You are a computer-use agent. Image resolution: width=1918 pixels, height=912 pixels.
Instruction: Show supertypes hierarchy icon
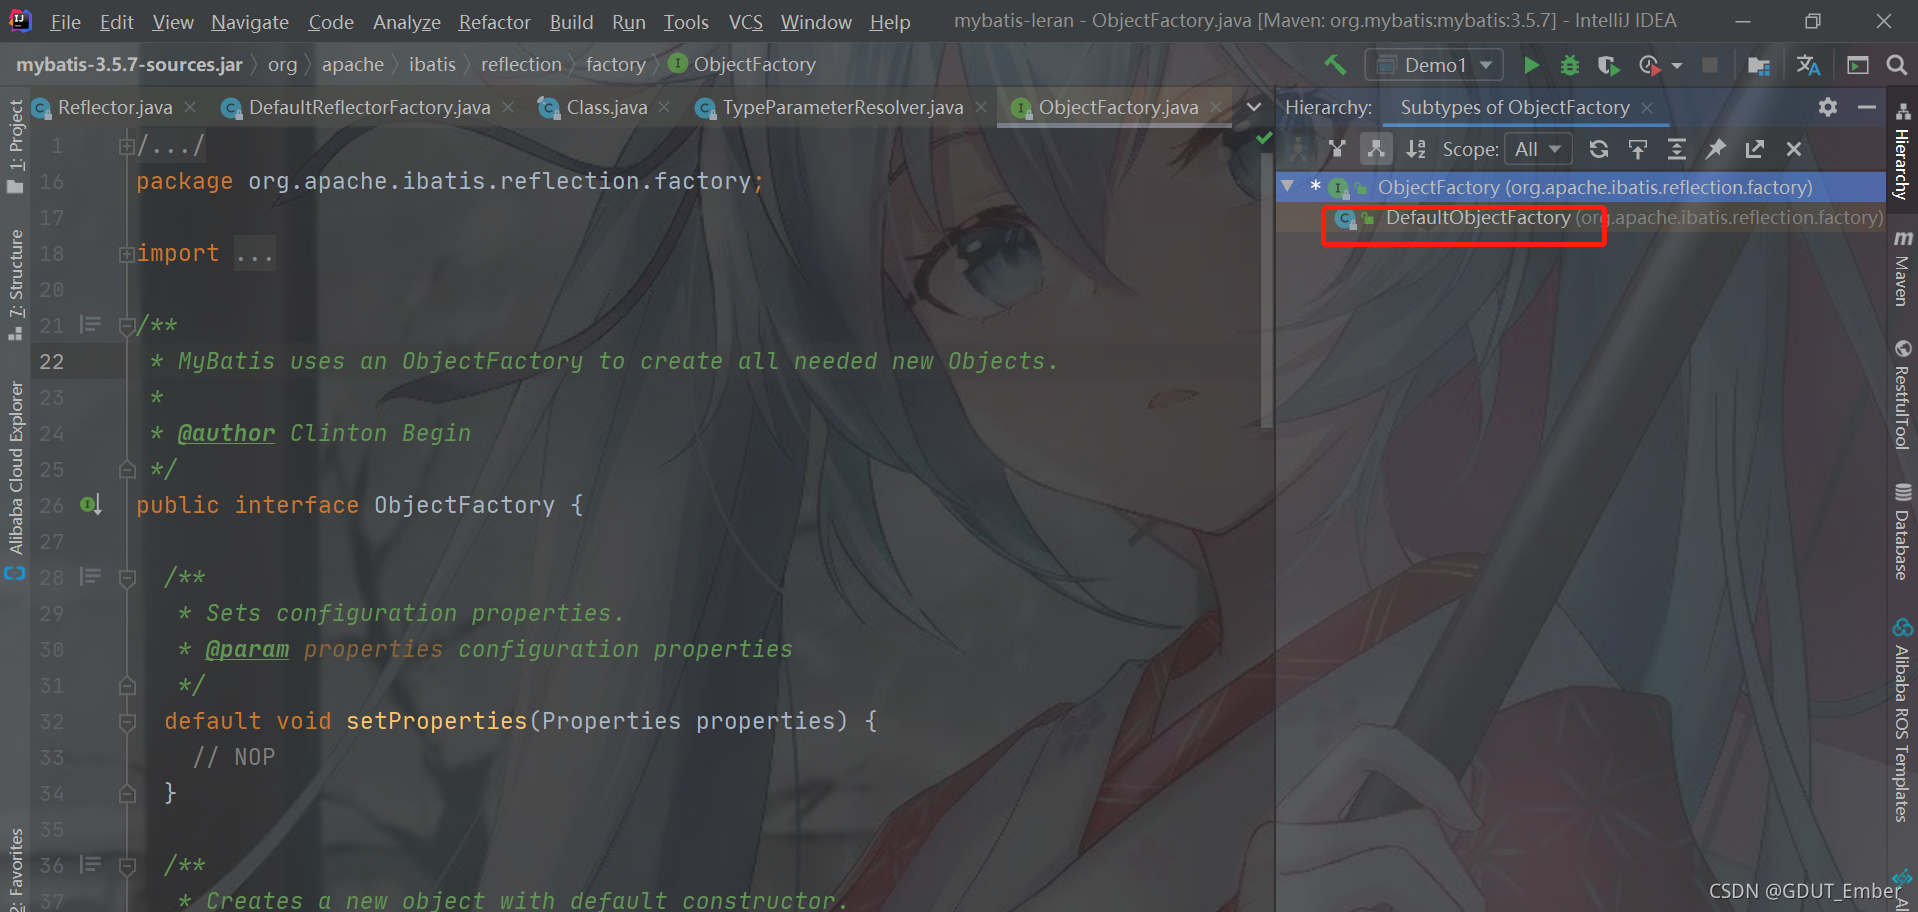(x=1337, y=149)
